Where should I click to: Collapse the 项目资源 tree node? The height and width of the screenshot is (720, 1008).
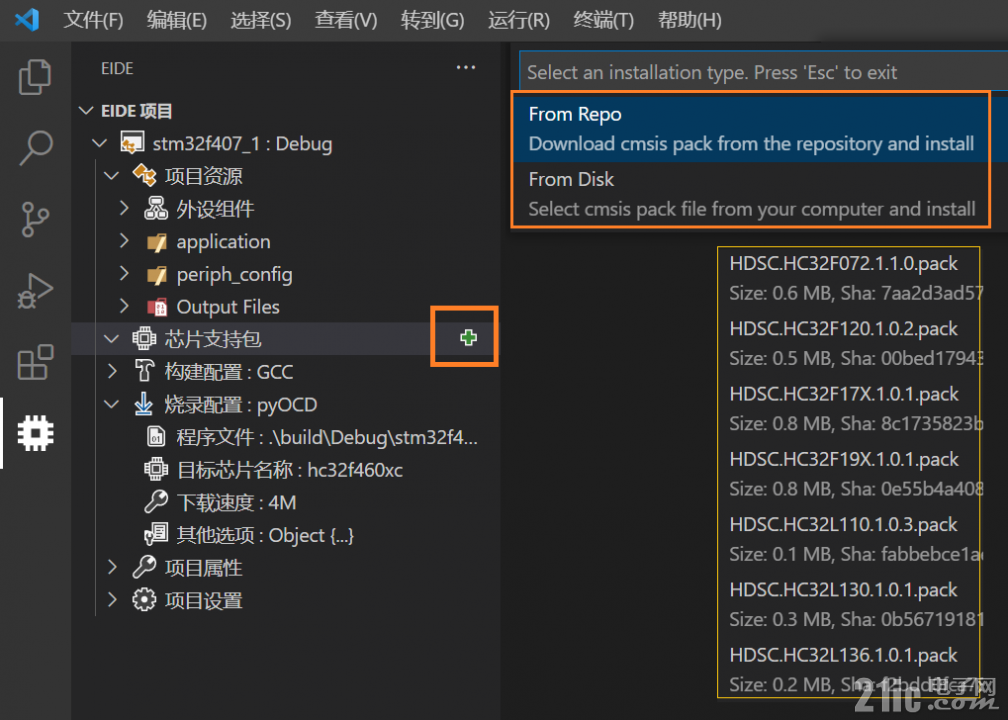click(112, 176)
